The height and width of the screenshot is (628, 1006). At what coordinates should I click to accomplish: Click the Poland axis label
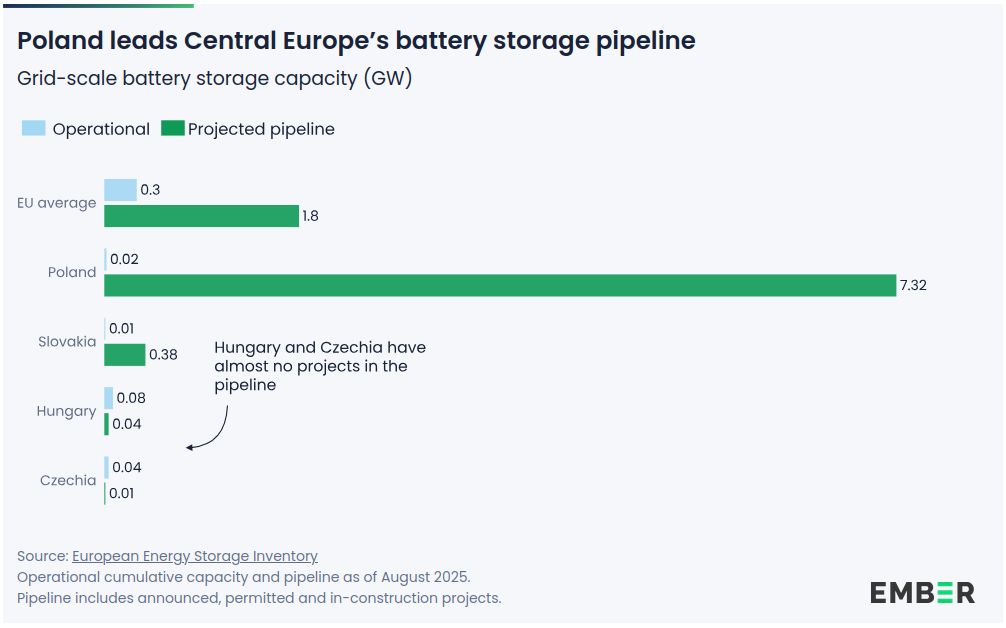click(72, 272)
